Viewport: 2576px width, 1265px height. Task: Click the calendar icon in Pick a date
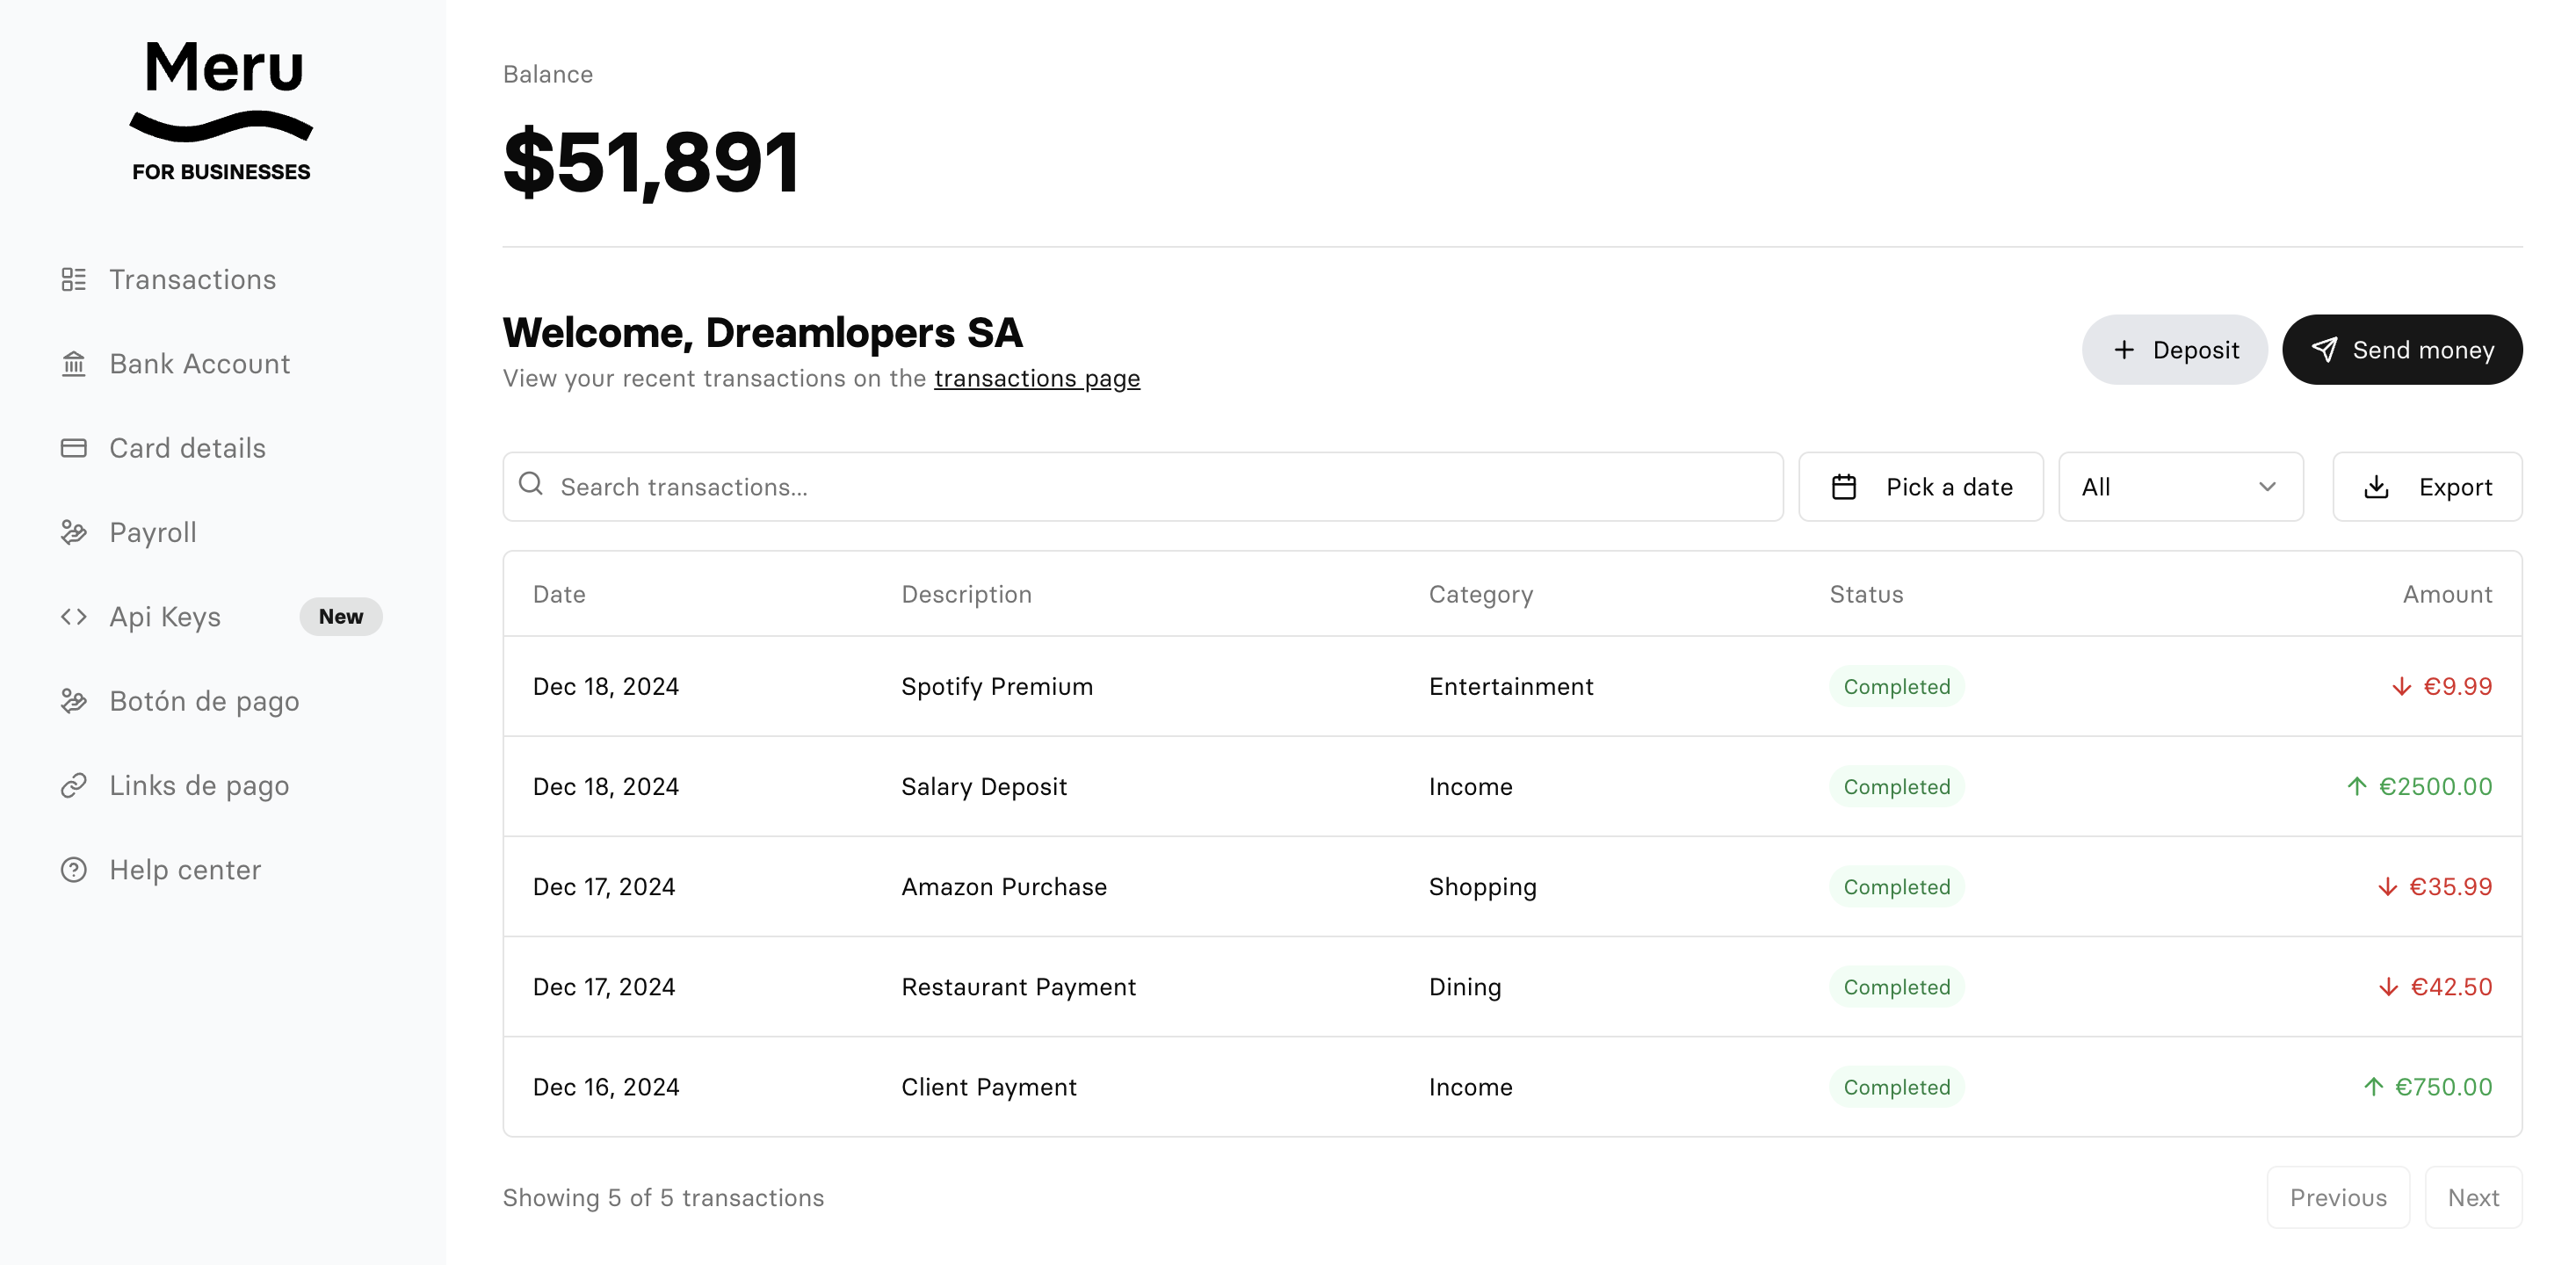click(x=1843, y=487)
